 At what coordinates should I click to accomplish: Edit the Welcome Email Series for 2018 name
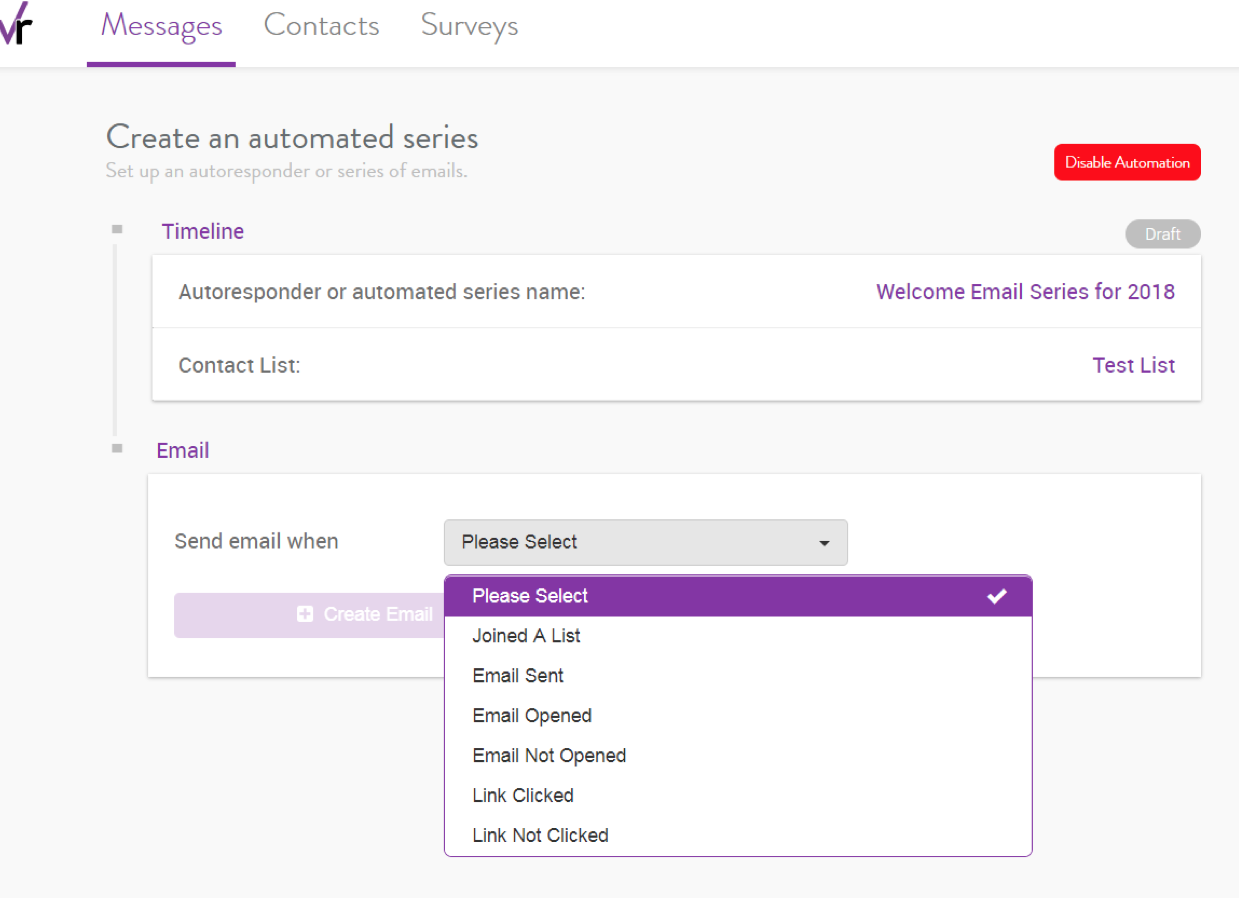point(1025,291)
